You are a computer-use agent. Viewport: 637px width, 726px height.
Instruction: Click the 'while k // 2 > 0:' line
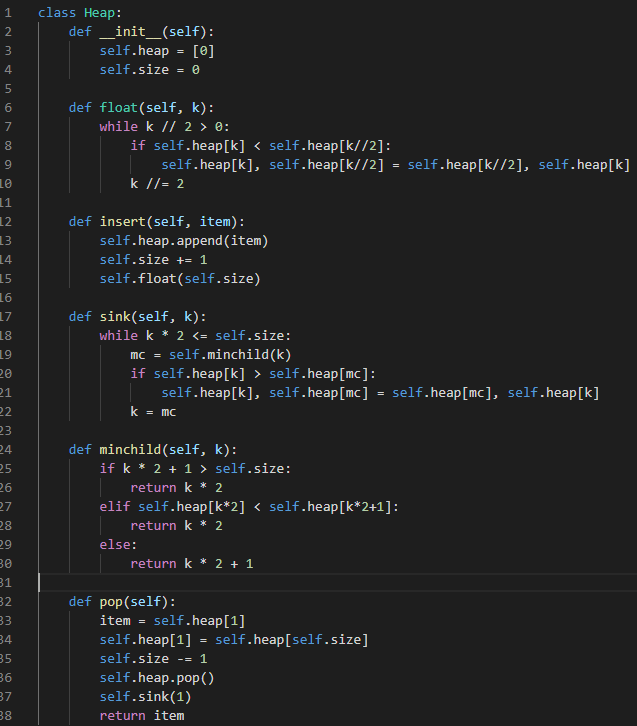coord(164,127)
